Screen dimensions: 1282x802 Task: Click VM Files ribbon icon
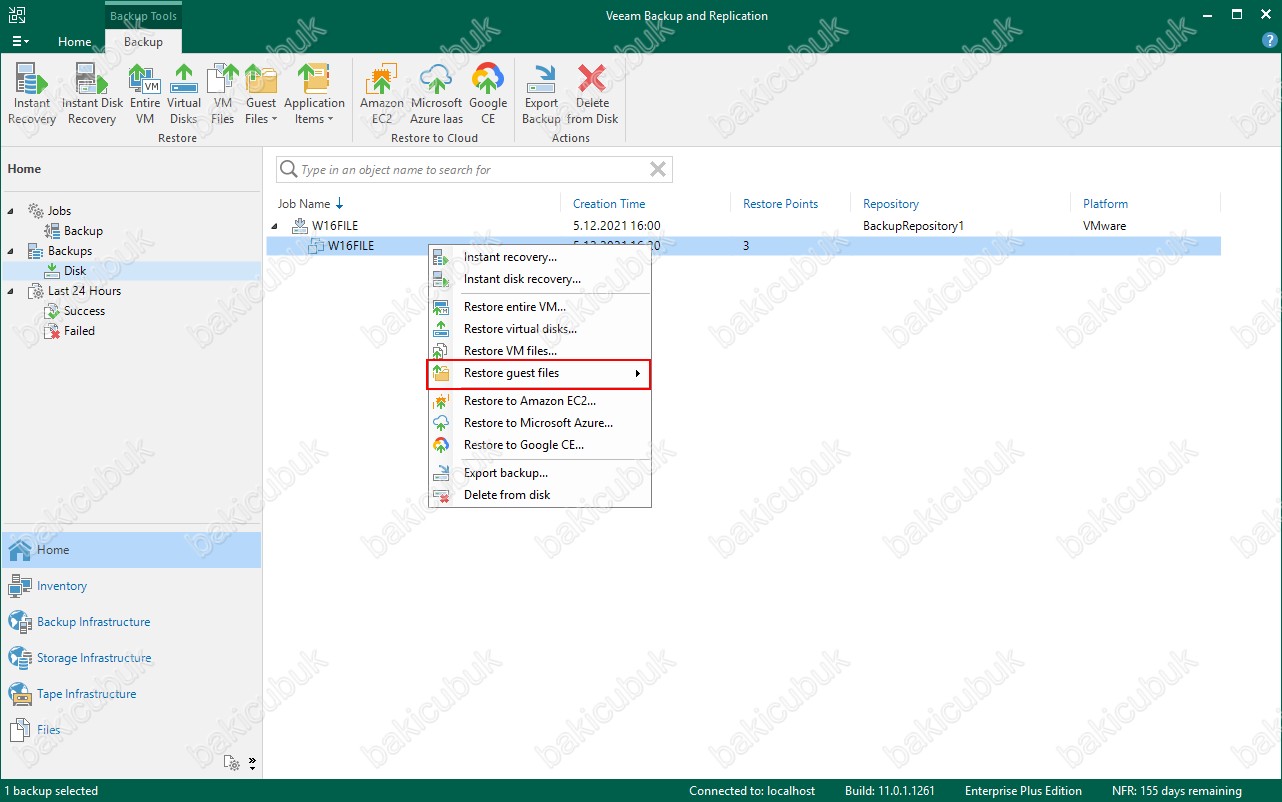coord(223,95)
